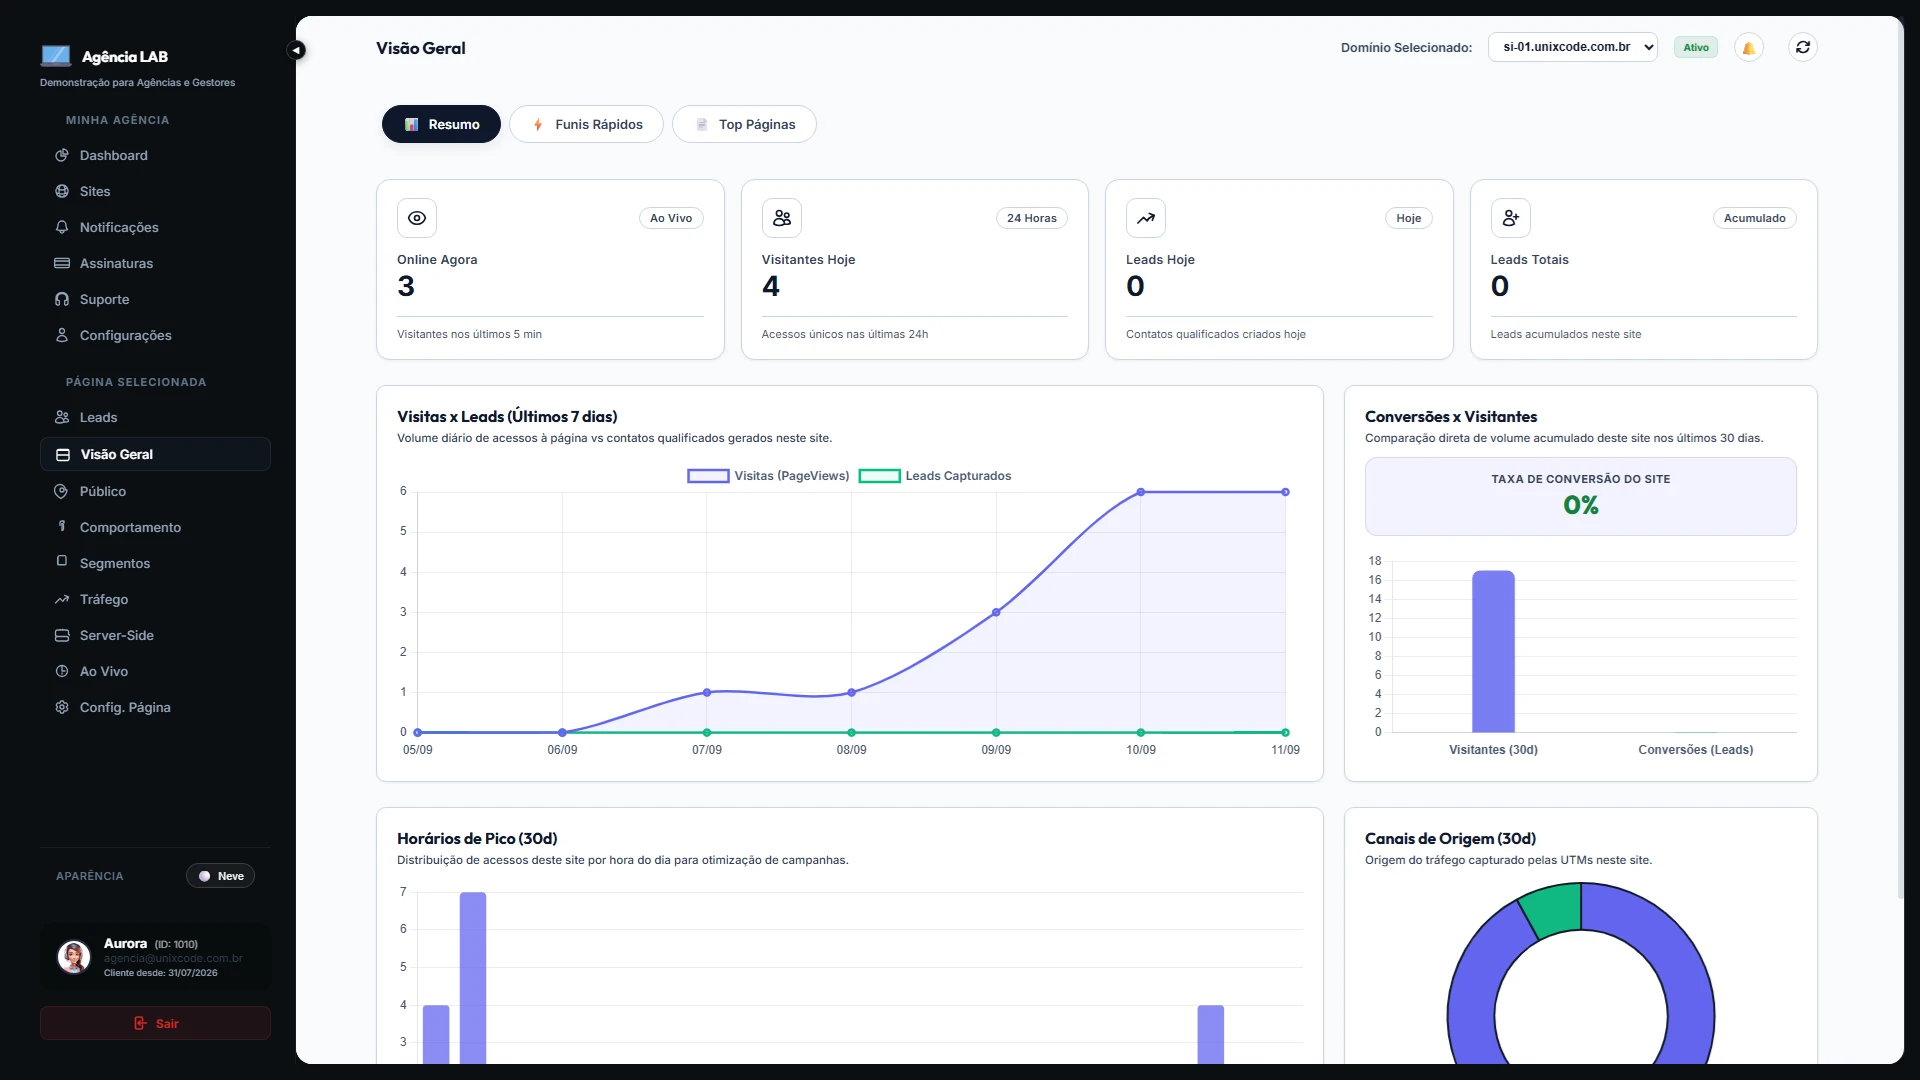The image size is (1920, 1080).
Task: Open Configurações user icon
Action: (62, 335)
